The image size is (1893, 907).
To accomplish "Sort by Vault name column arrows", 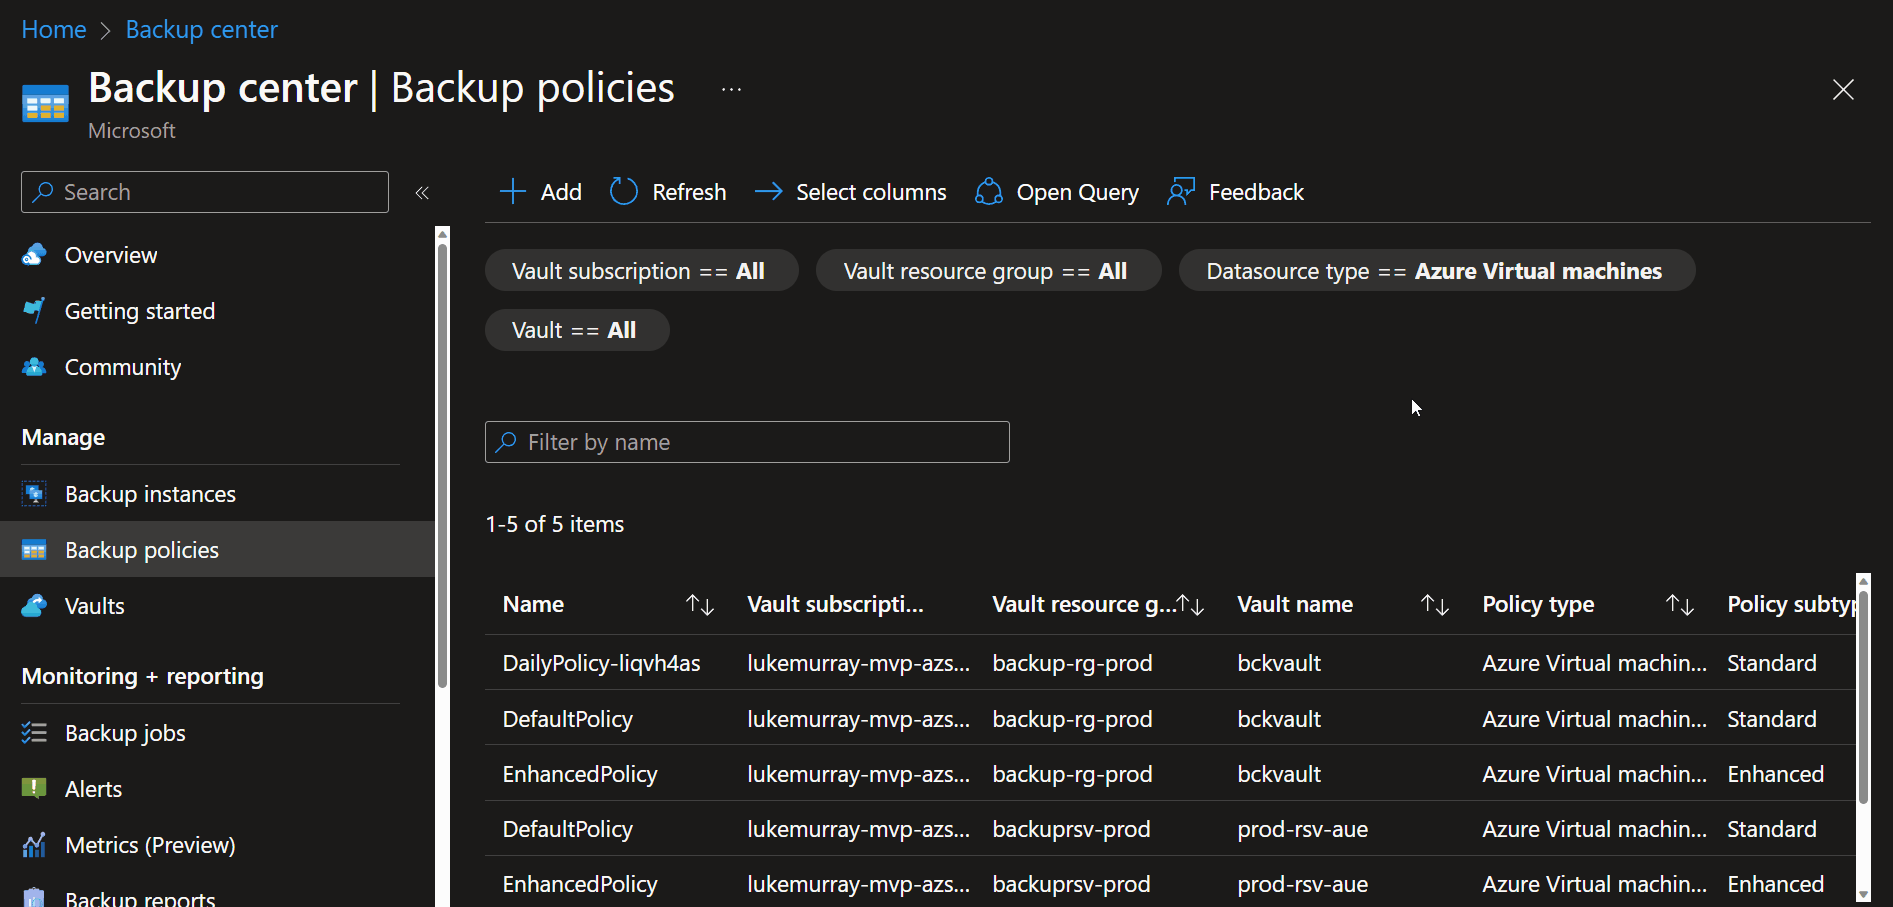I will [x=1435, y=605].
